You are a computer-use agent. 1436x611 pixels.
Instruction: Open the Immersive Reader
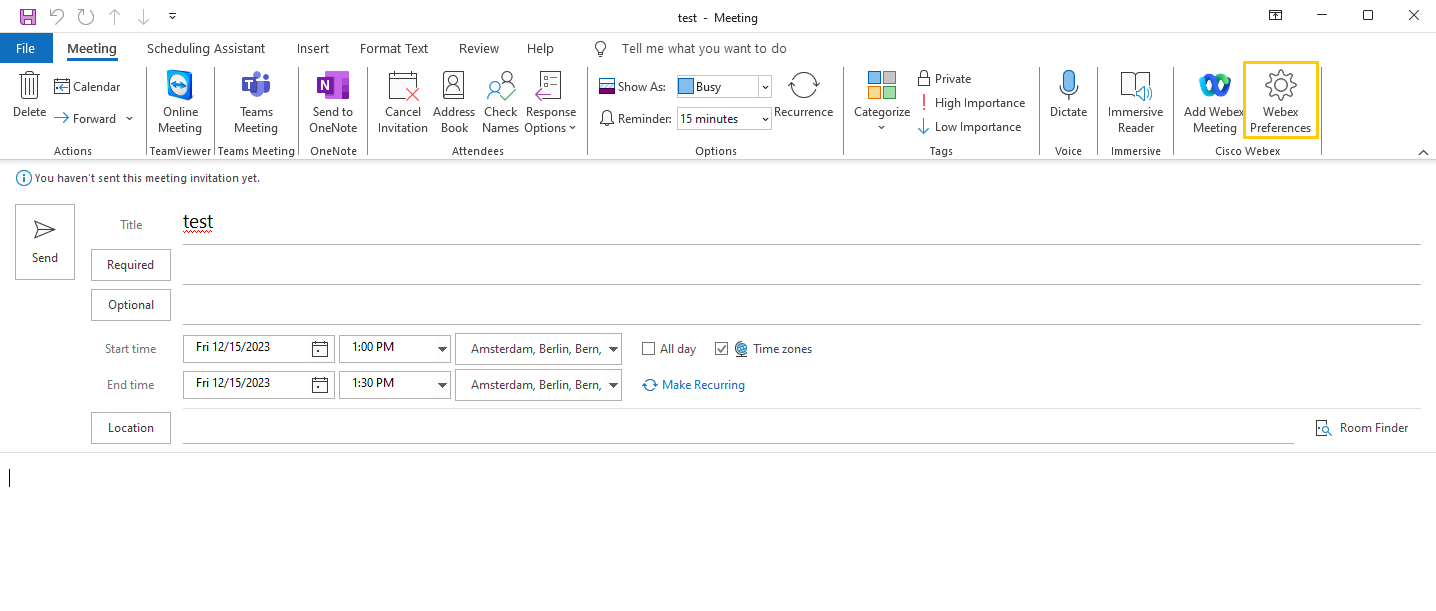(x=1135, y=87)
